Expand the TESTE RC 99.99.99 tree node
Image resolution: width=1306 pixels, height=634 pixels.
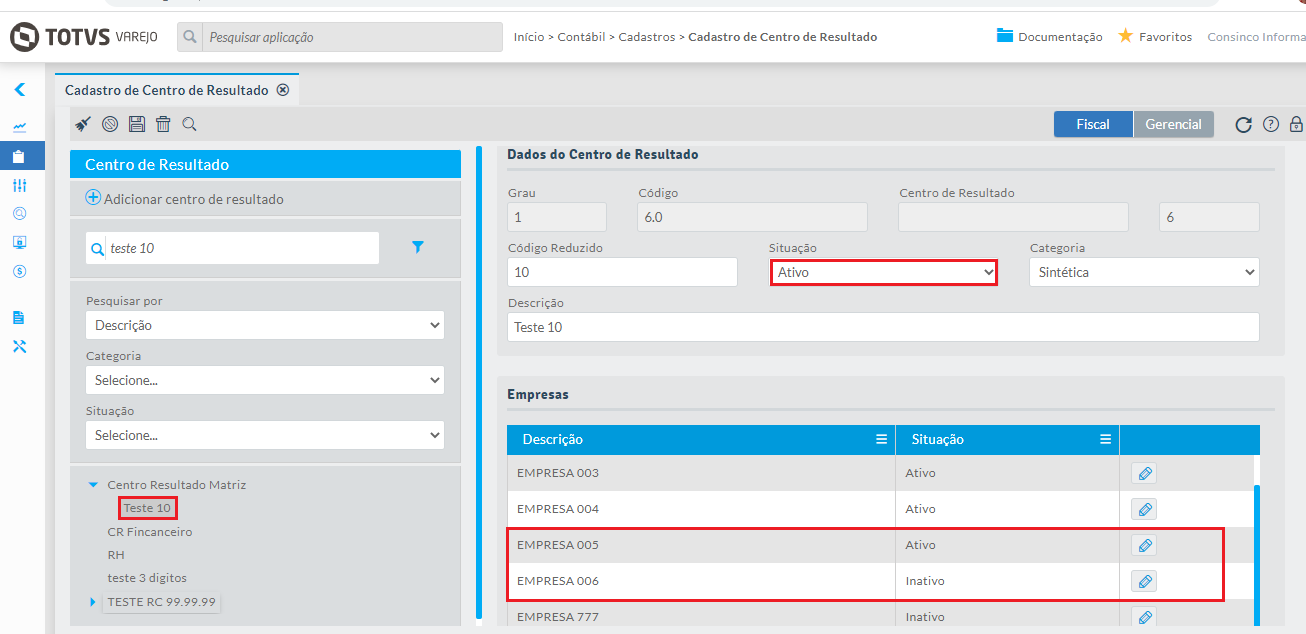point(93,602)
